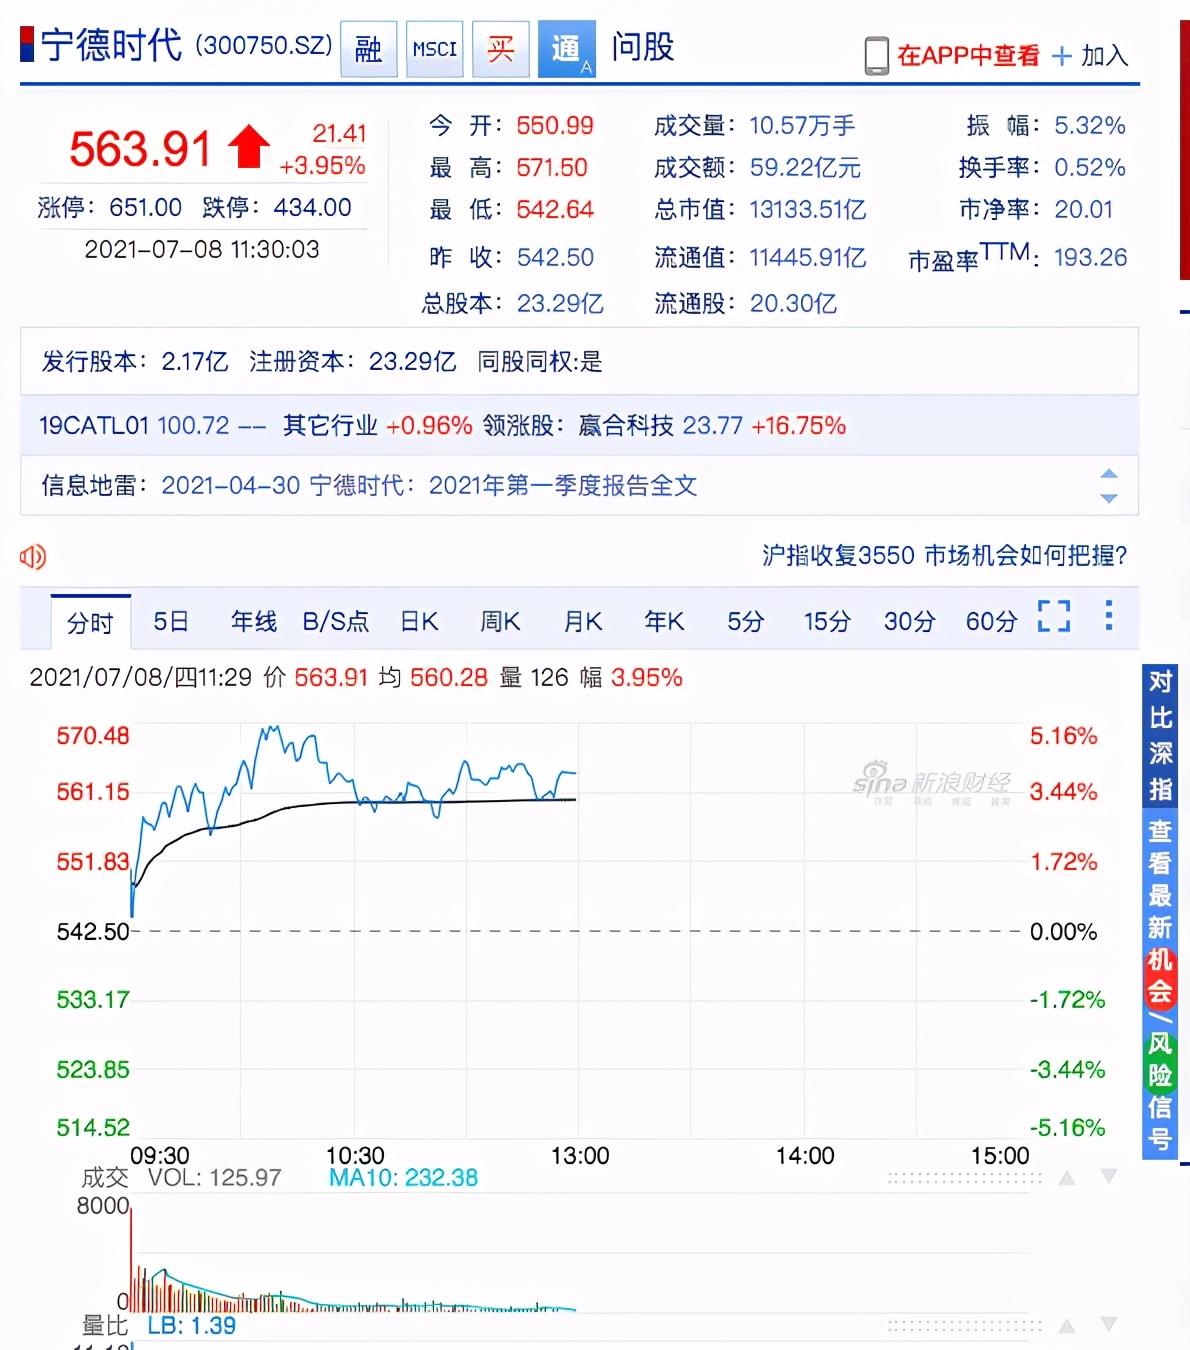Click the 涨停 price 651.00

(146, 208)
